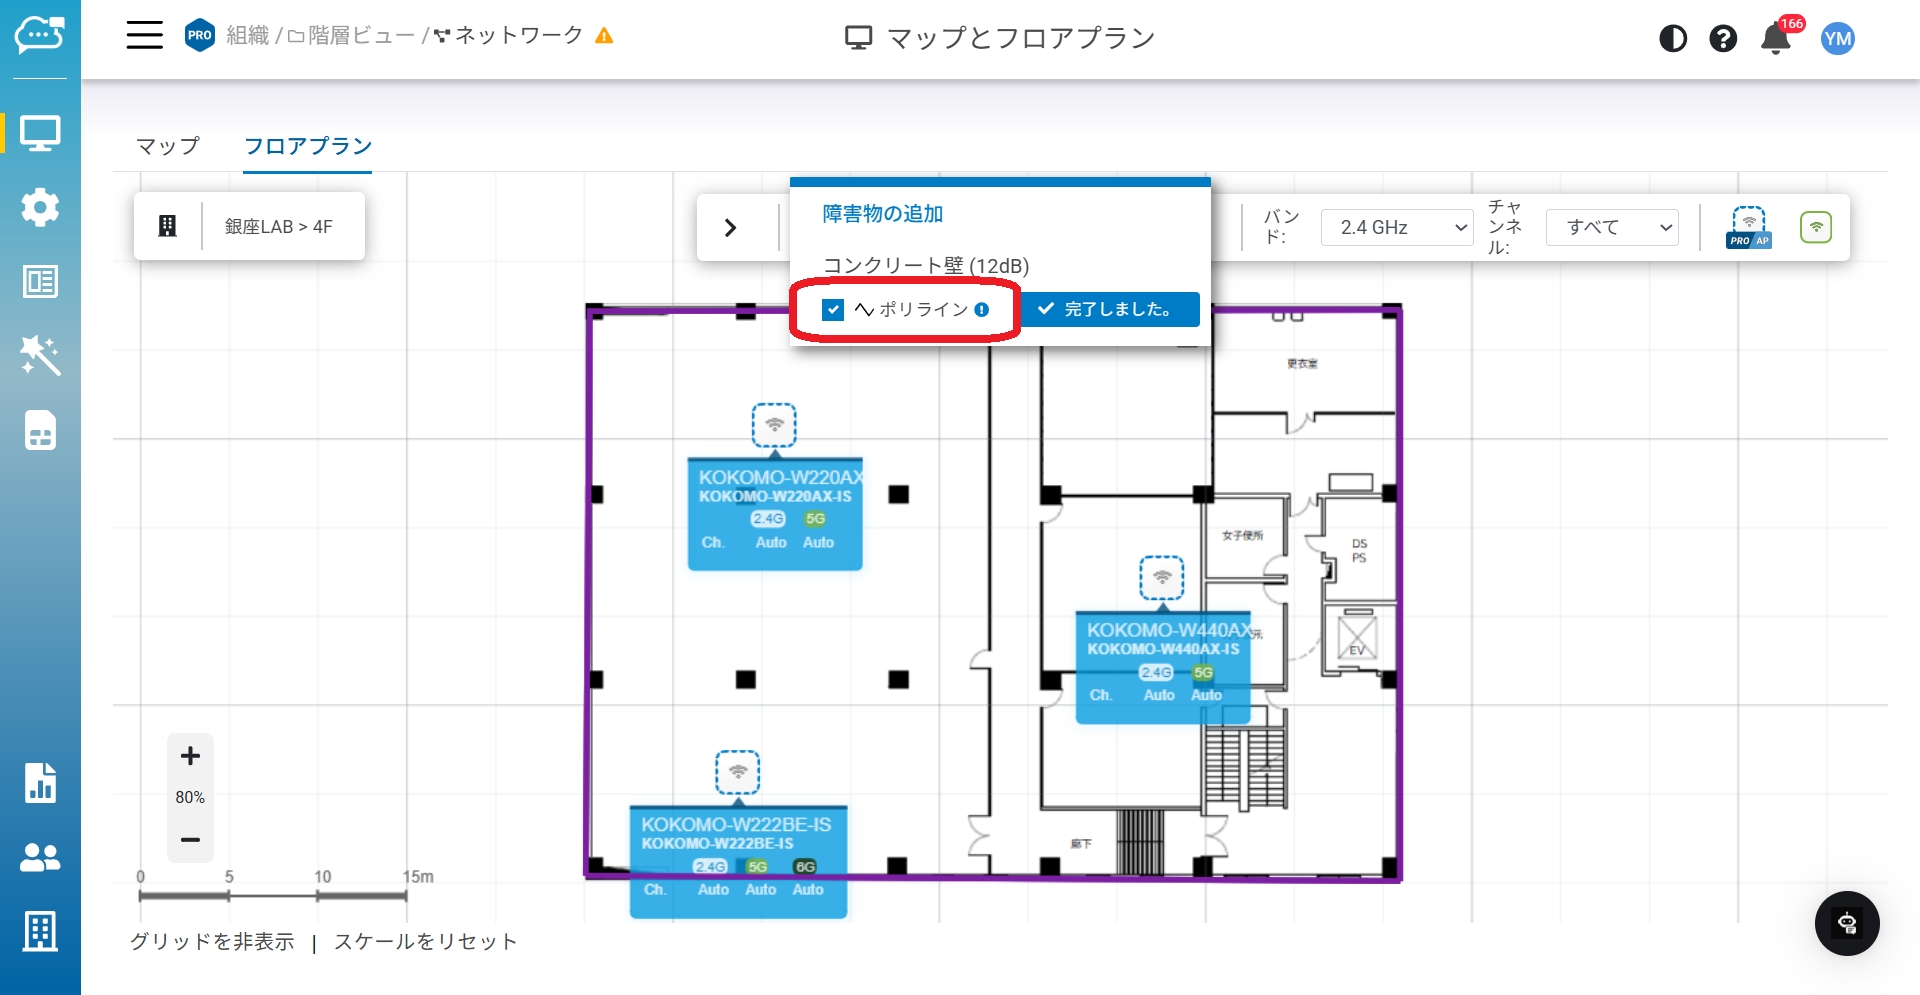The image size is (1920, 995).
Task: Click the settings gear in sidebar
Action: [40, 207]
